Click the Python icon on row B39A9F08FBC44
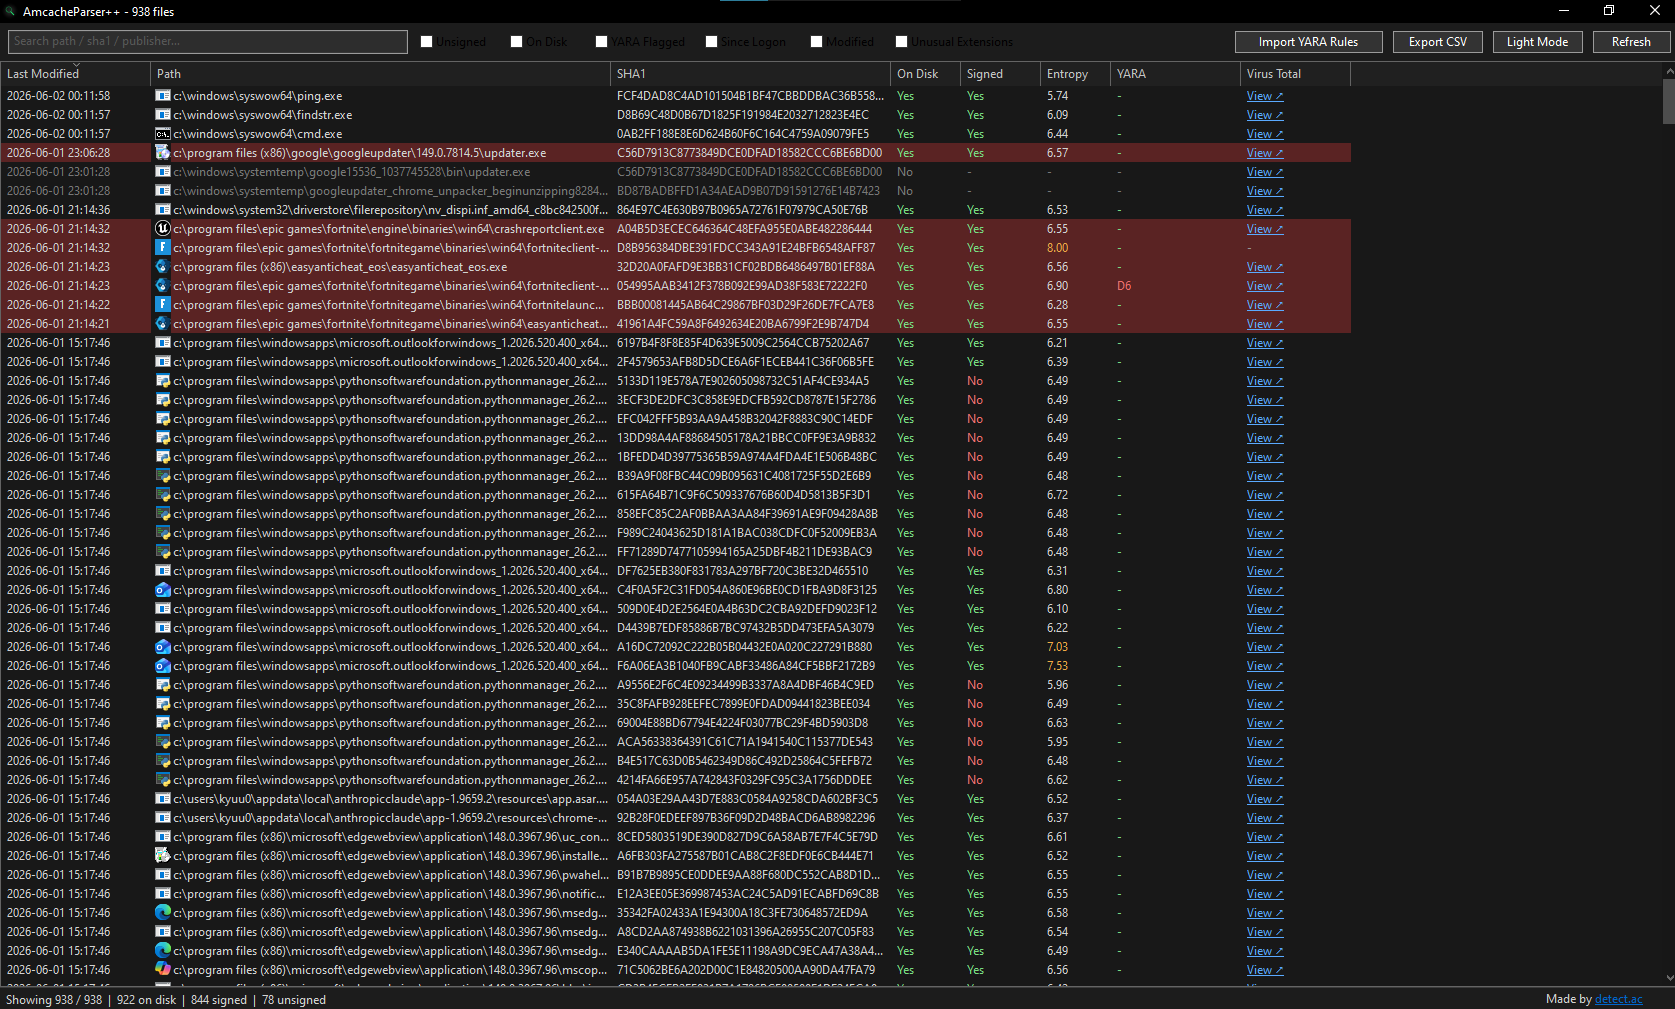Screen dimensions: 1675x1009 click(x=162, y=476)
